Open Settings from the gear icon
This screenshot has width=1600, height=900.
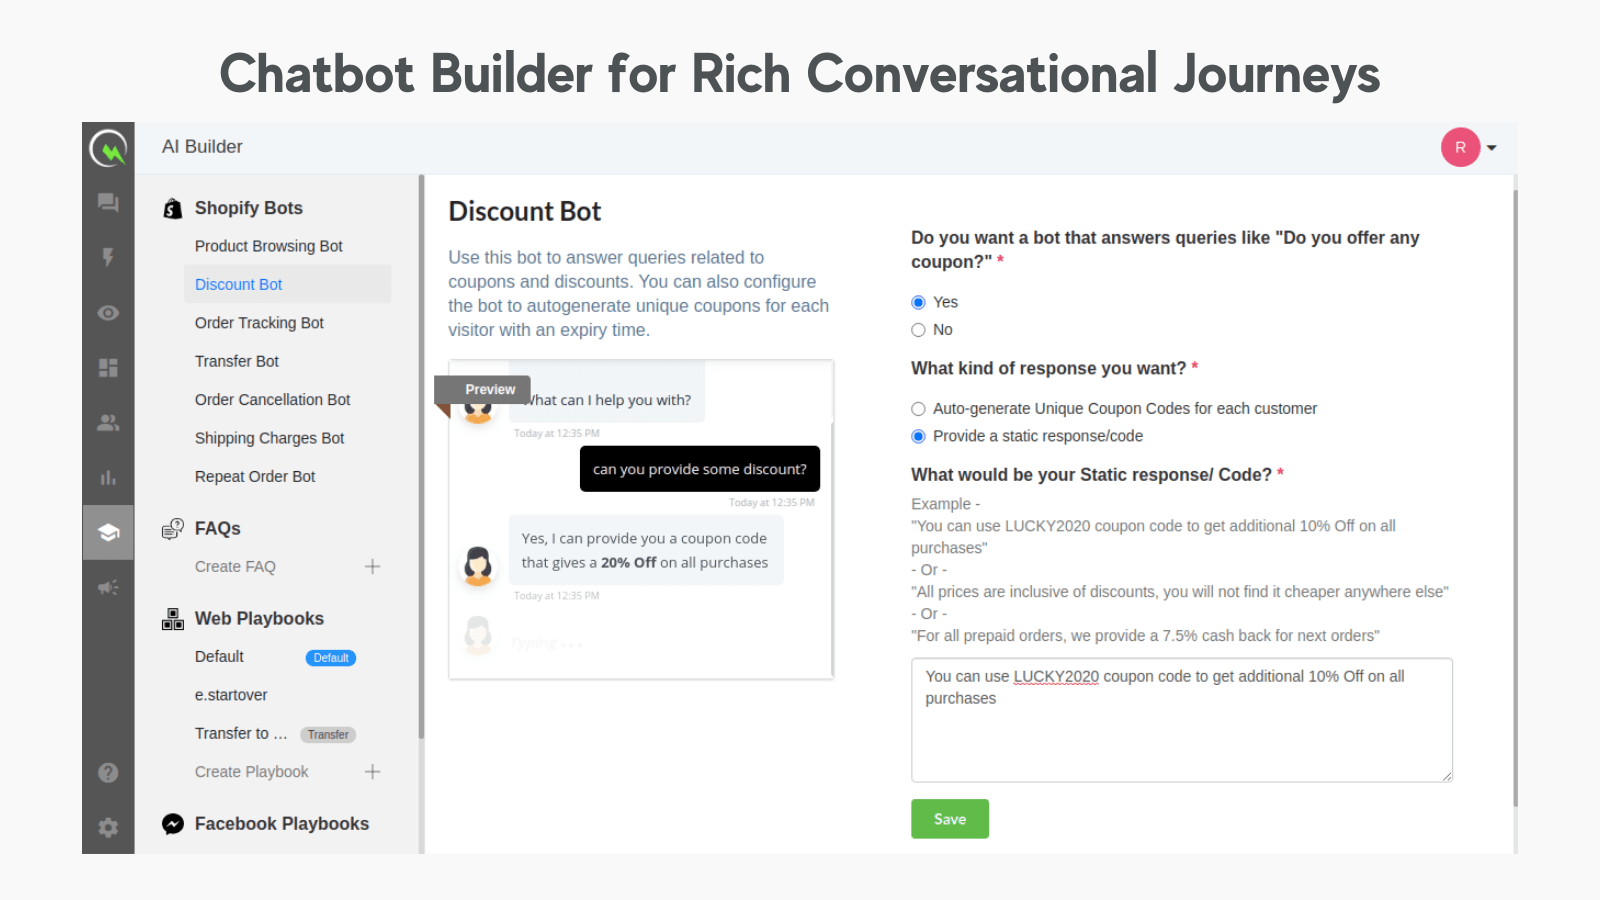coord(108,827)
